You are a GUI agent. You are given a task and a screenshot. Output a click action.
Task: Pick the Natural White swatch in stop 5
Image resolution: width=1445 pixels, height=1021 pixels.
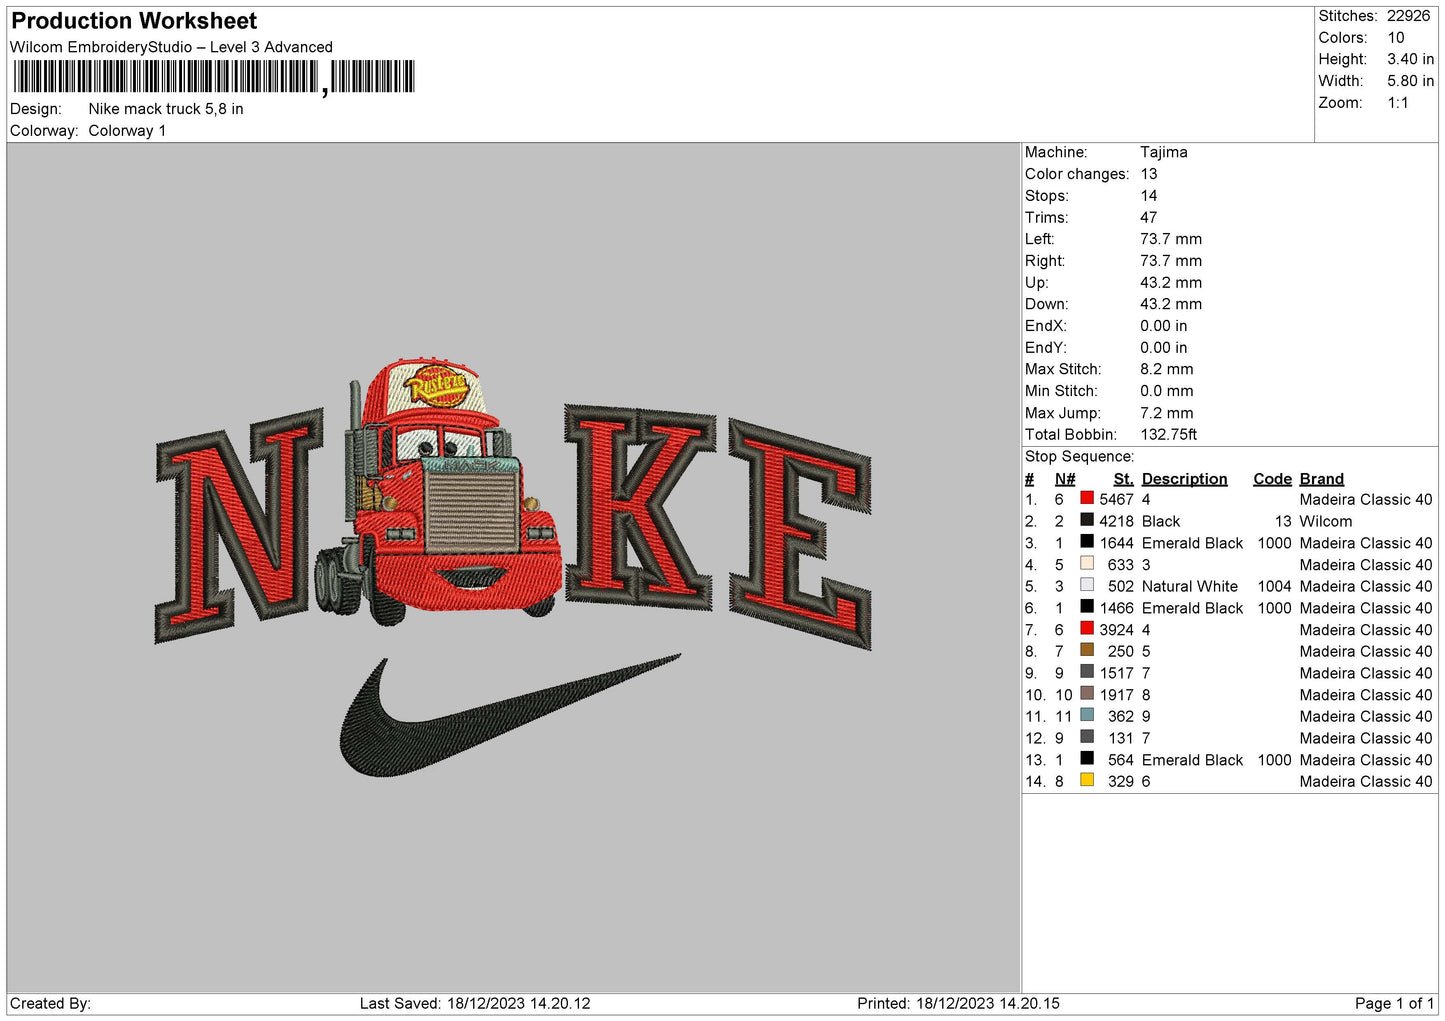pyautogui.click(x=1086, y=585)
